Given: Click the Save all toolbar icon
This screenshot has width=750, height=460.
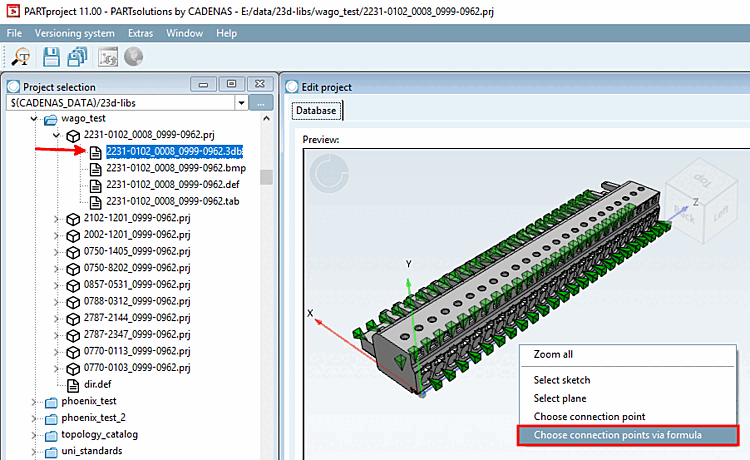Looking at the screenshot, I should tap(77, 57).
